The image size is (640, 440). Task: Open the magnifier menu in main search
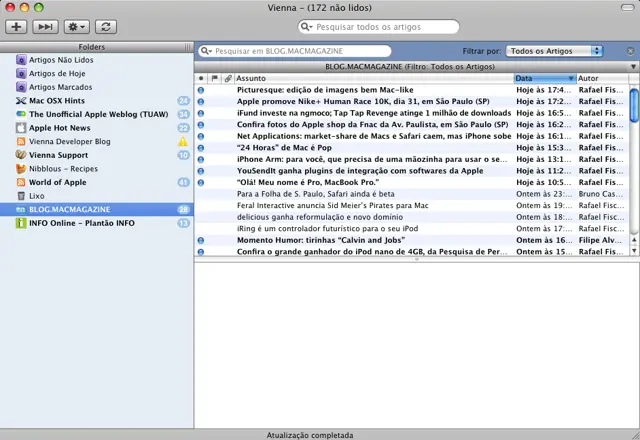coord(306,27)
